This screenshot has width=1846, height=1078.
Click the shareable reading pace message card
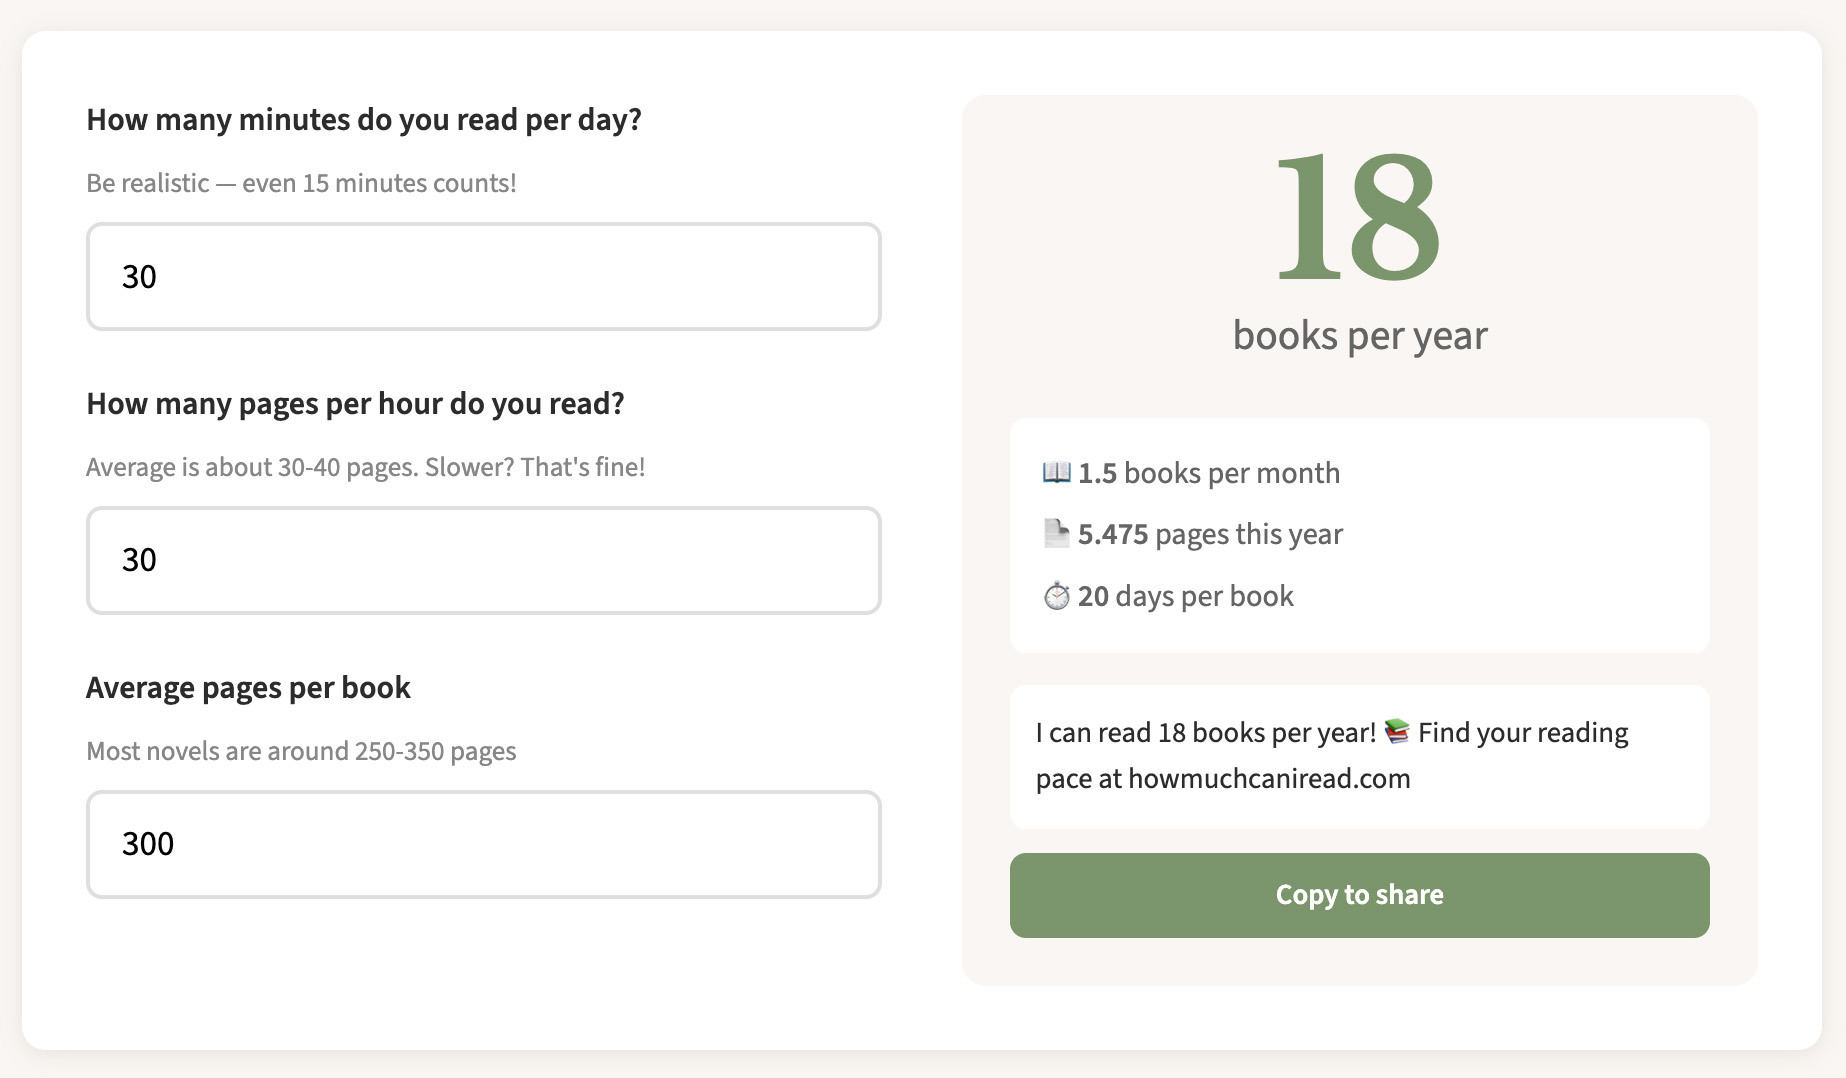point(1359,755)
